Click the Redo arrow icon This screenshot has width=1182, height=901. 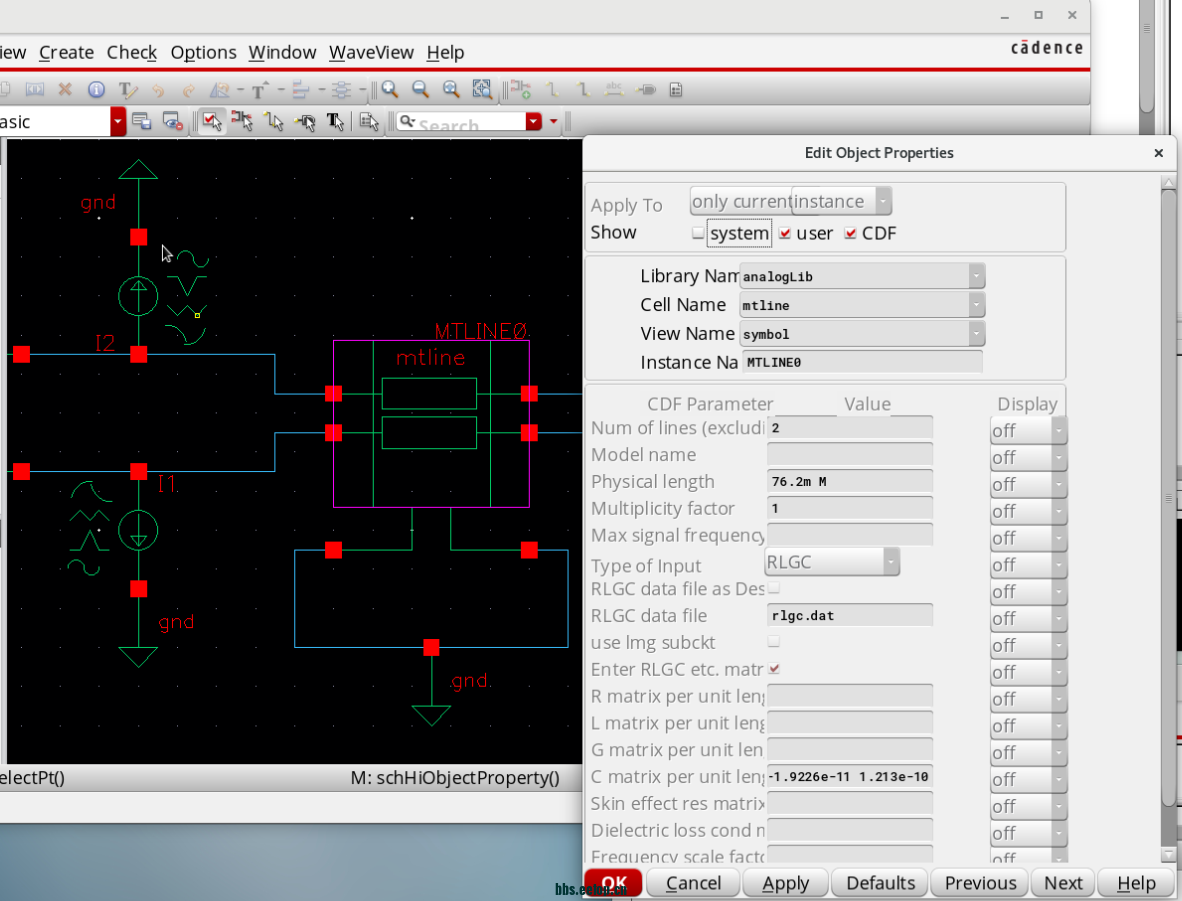pos(188,90)
